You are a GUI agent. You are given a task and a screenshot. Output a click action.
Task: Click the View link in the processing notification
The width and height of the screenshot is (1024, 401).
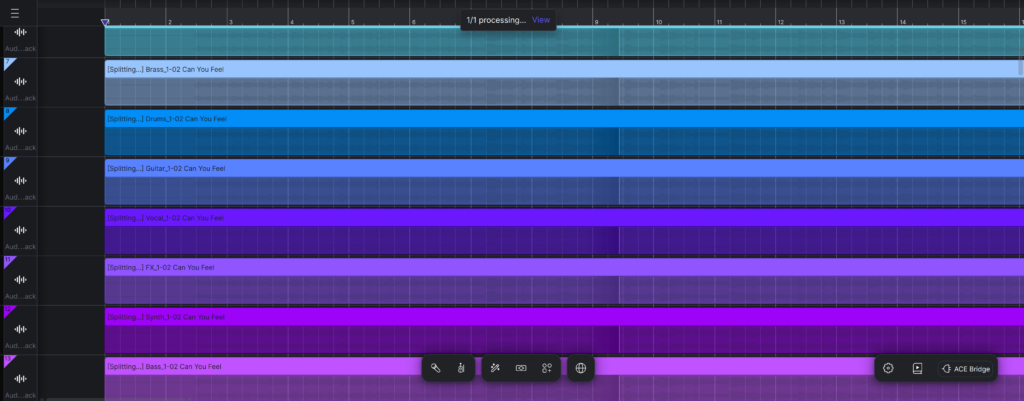540,20
